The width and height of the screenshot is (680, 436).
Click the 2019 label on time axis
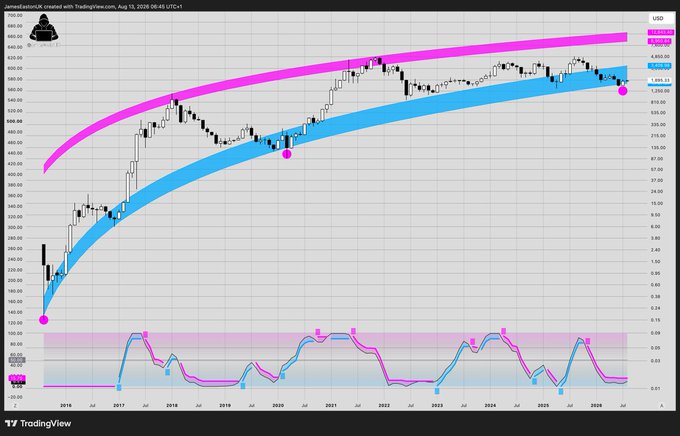pyautogui.click(x=225, y=406)
